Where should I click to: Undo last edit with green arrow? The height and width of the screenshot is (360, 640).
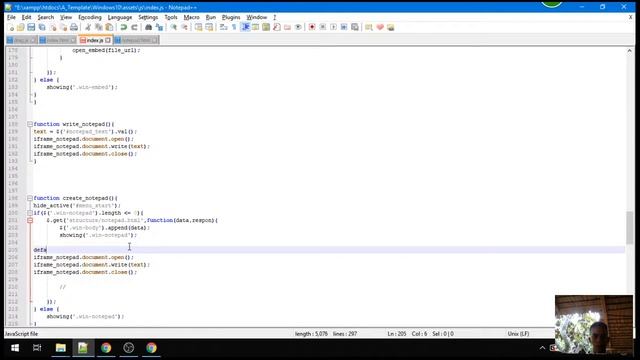coord(123,27)
